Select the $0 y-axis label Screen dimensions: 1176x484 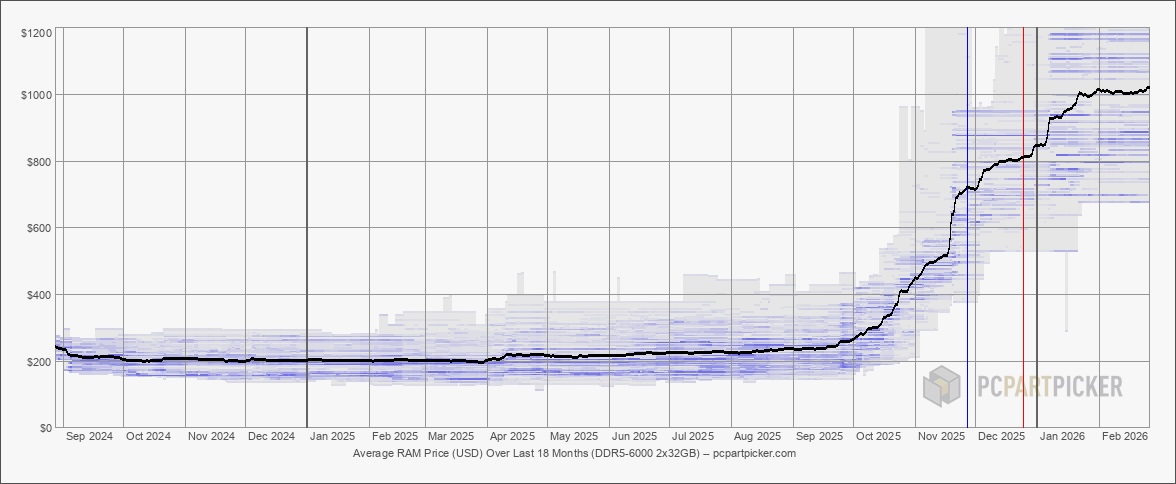point(46,428)
